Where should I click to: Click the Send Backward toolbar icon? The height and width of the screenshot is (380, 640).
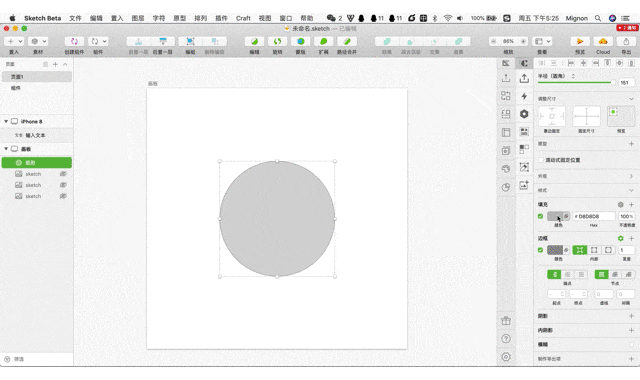click(x=163, y=41)
